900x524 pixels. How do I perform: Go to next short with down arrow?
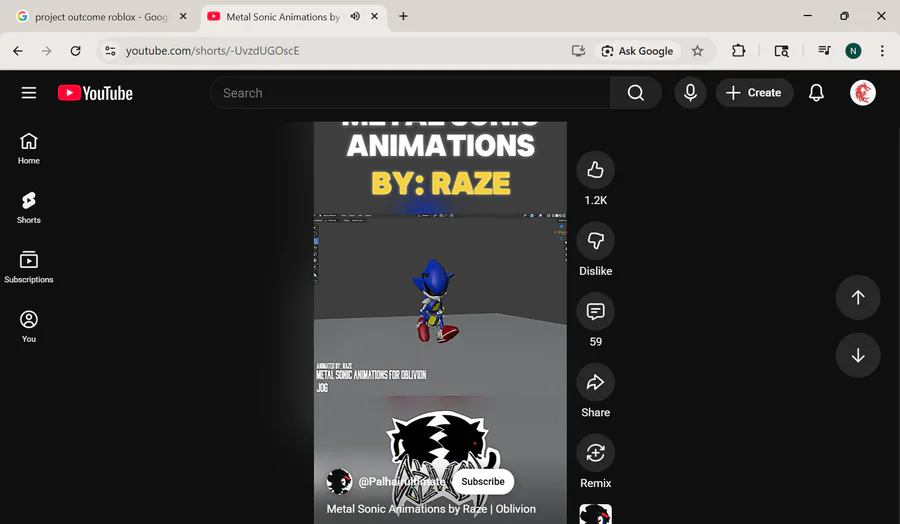[x=858, y=355]
